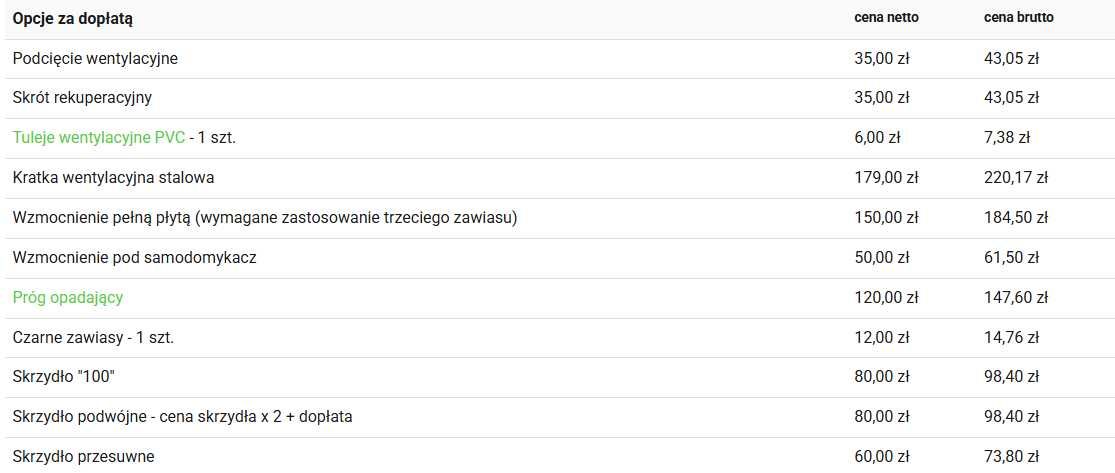Viewport: 1115px width, 473px height.
Task: Click the Opcje za dopłatą heading
Action: 73,19
